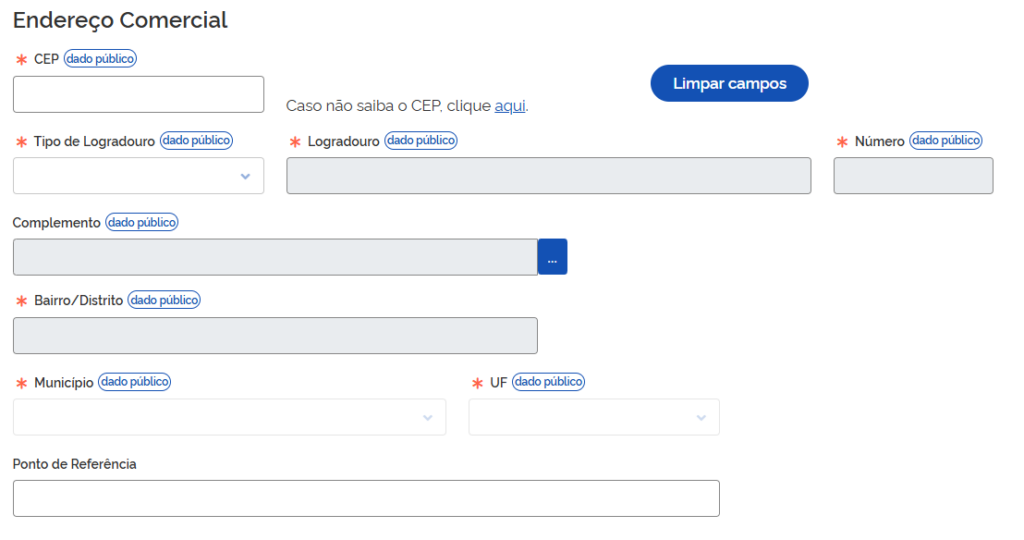This screenshot has height=540, width=1024.
Task: Focus the Bairro/Distrito field
Action: [276, 336]
